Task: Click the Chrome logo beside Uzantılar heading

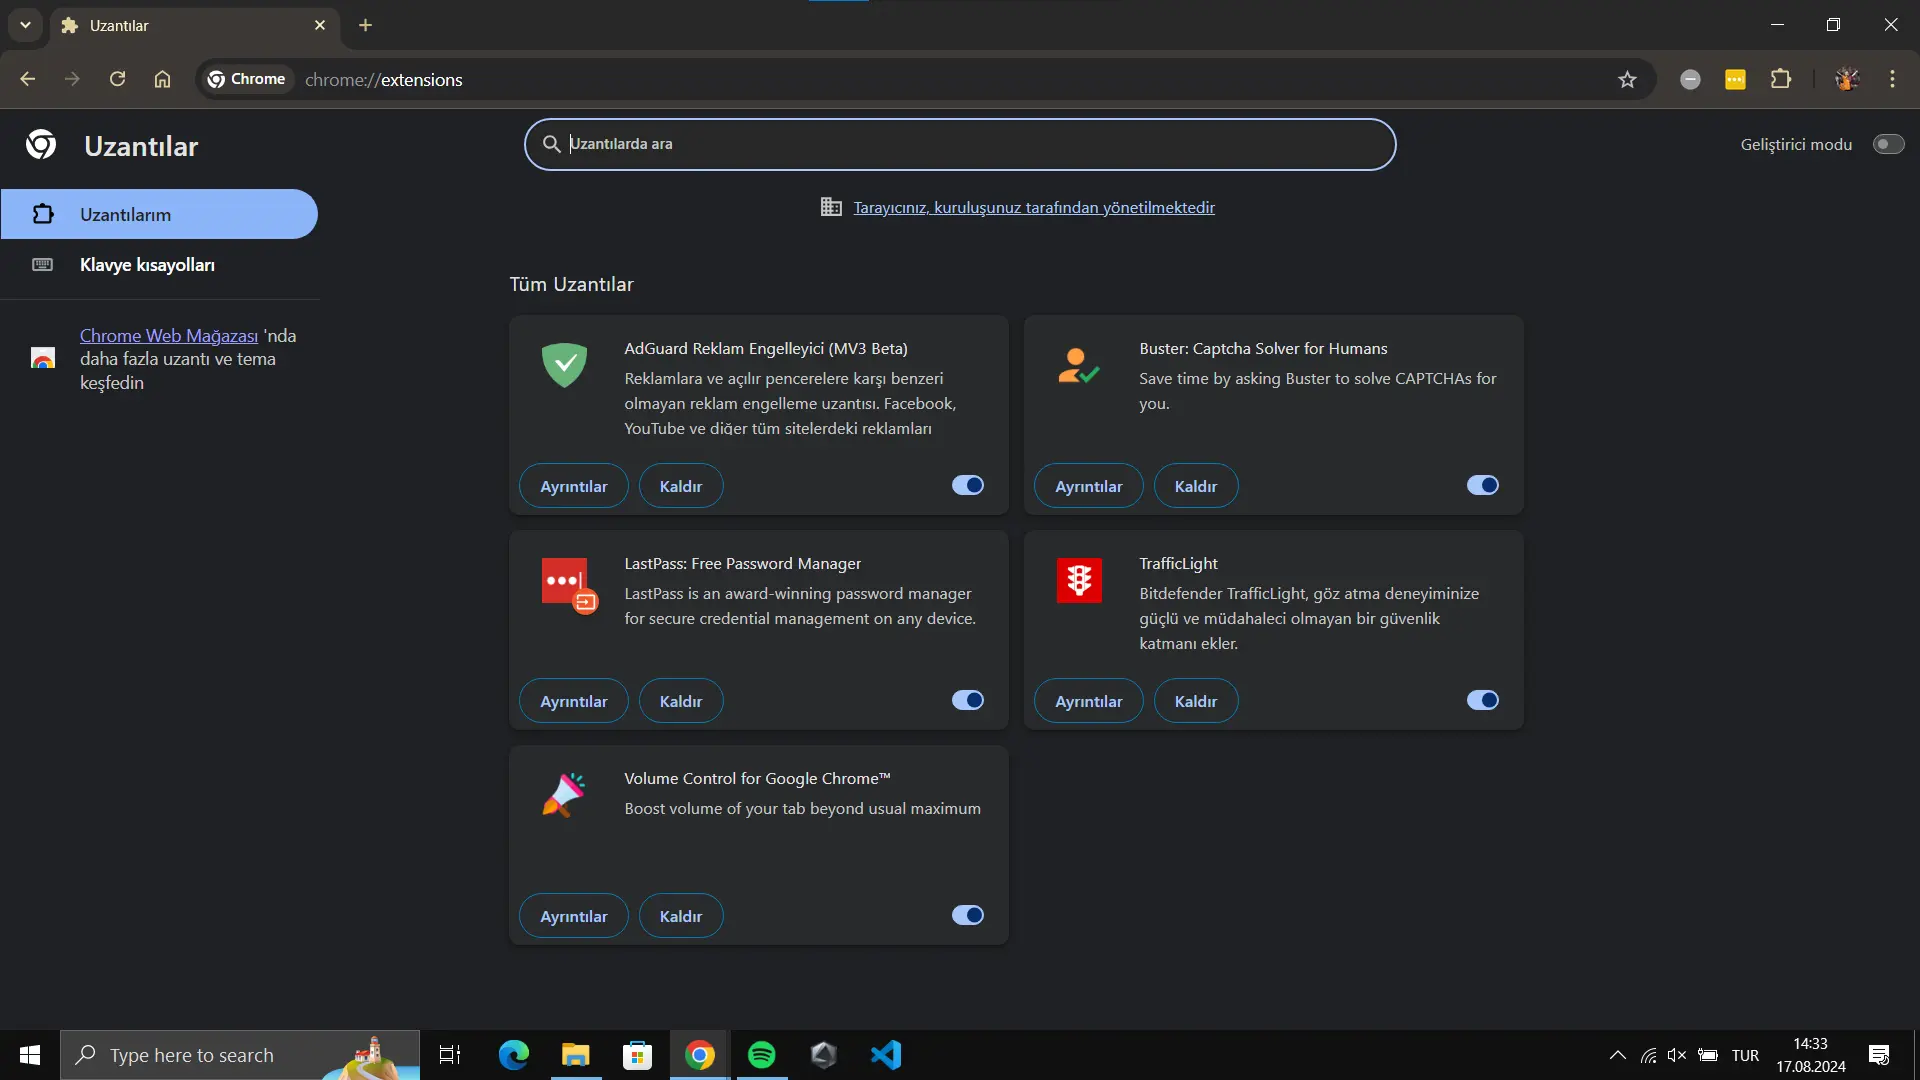Action: [x=41, y=145]
